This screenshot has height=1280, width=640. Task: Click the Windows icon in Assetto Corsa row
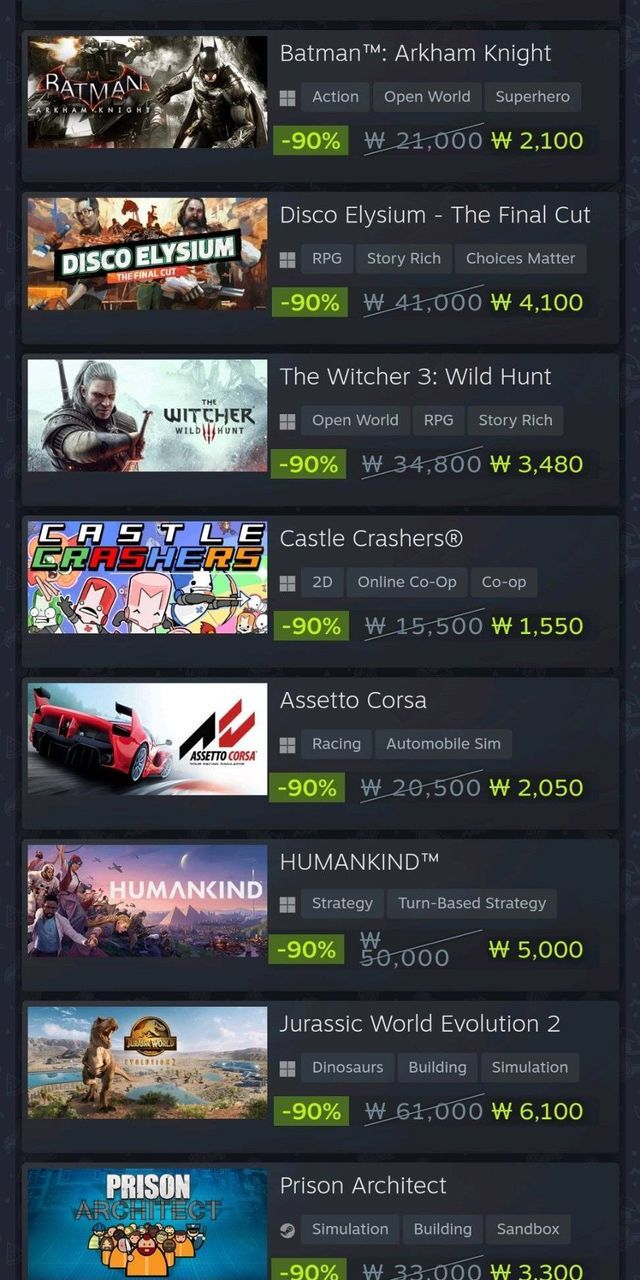click(287, 744)
